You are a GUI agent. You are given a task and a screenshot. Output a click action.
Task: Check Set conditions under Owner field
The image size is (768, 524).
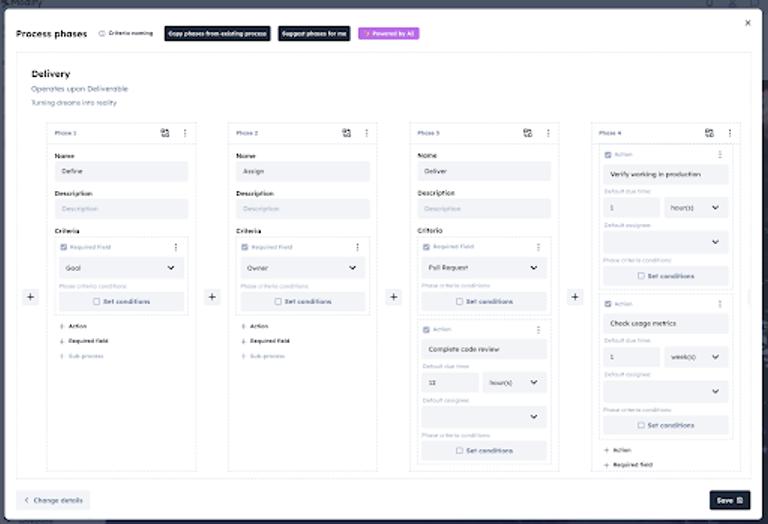click(278, 302)
